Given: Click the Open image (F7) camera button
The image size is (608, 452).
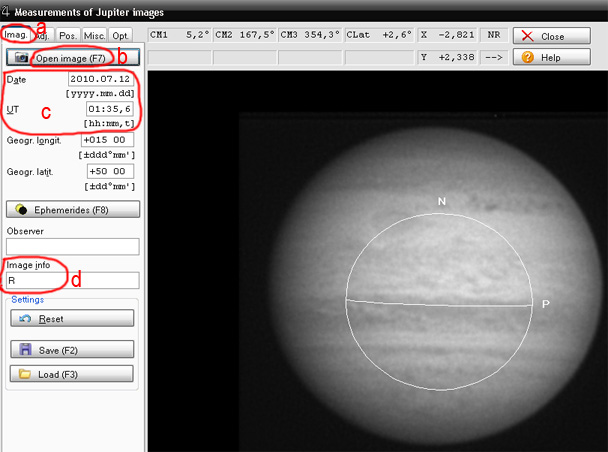Looking at the screenshot, I should point(72,57).
